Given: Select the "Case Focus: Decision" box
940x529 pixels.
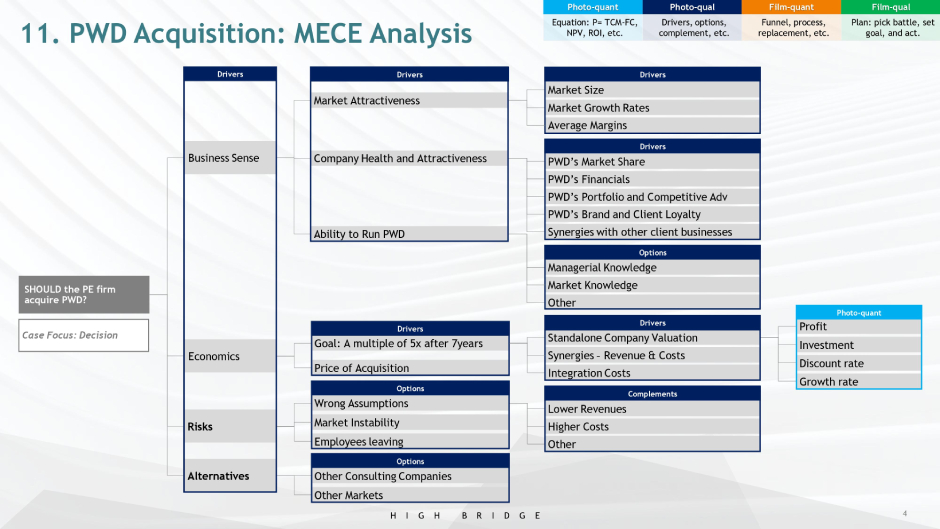Looking at the screenshot, I should coord(83,335).
